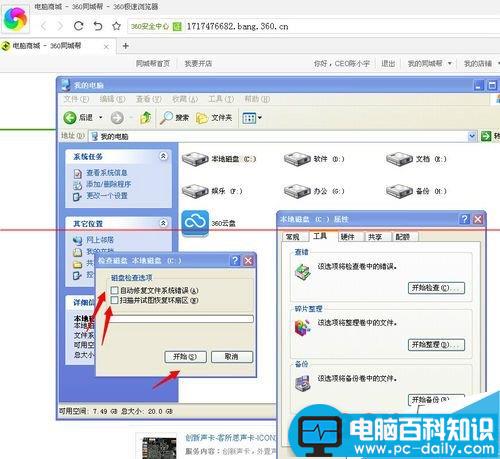Click the 搜索 search toolbar button
The image size is (500, 459).
(x=174, y=117)
